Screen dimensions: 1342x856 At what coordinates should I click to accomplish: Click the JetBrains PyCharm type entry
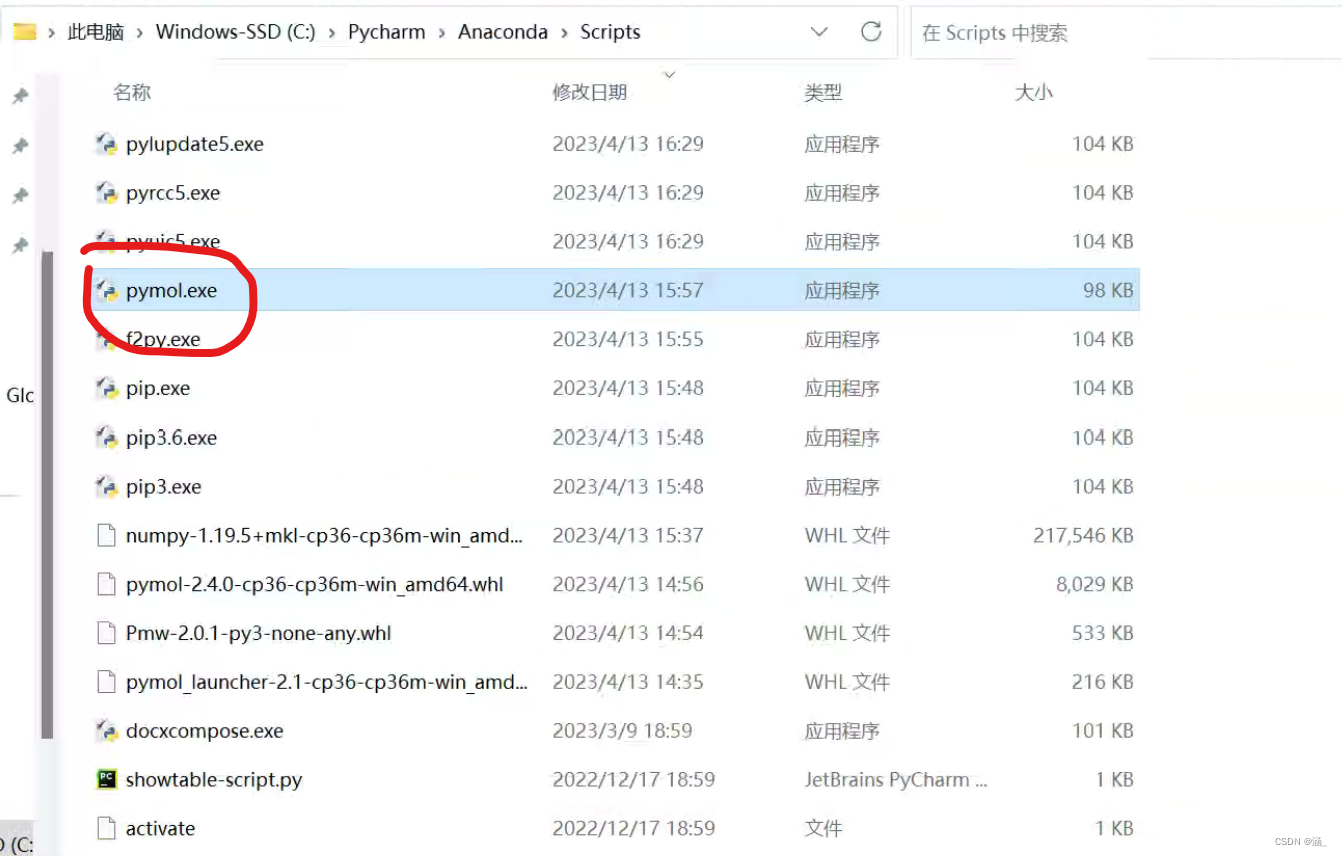(896, 780)
